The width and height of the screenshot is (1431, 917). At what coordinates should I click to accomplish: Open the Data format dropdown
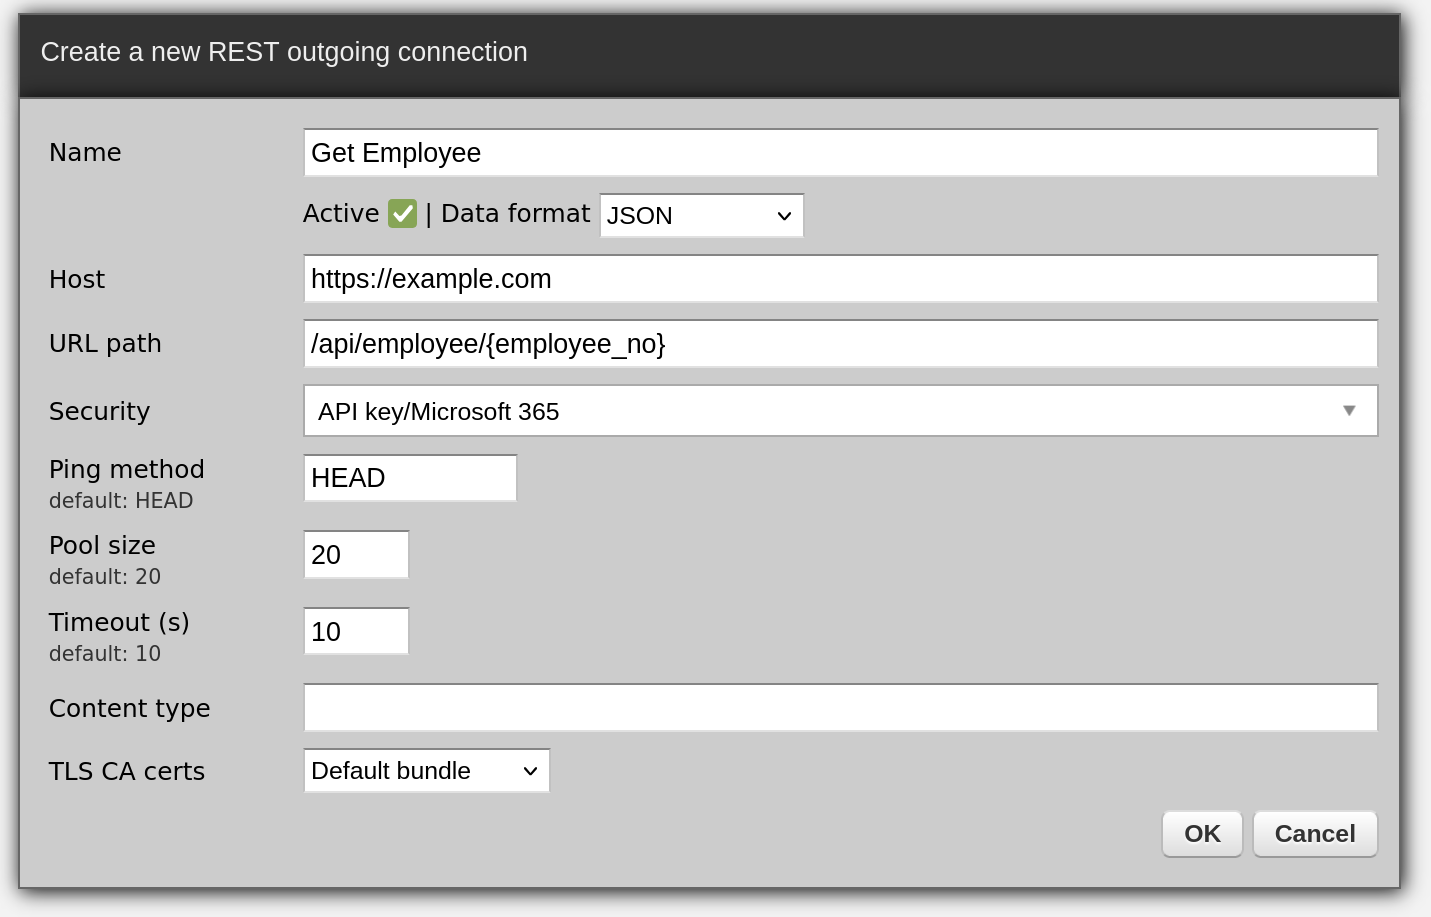pos(701,216)
